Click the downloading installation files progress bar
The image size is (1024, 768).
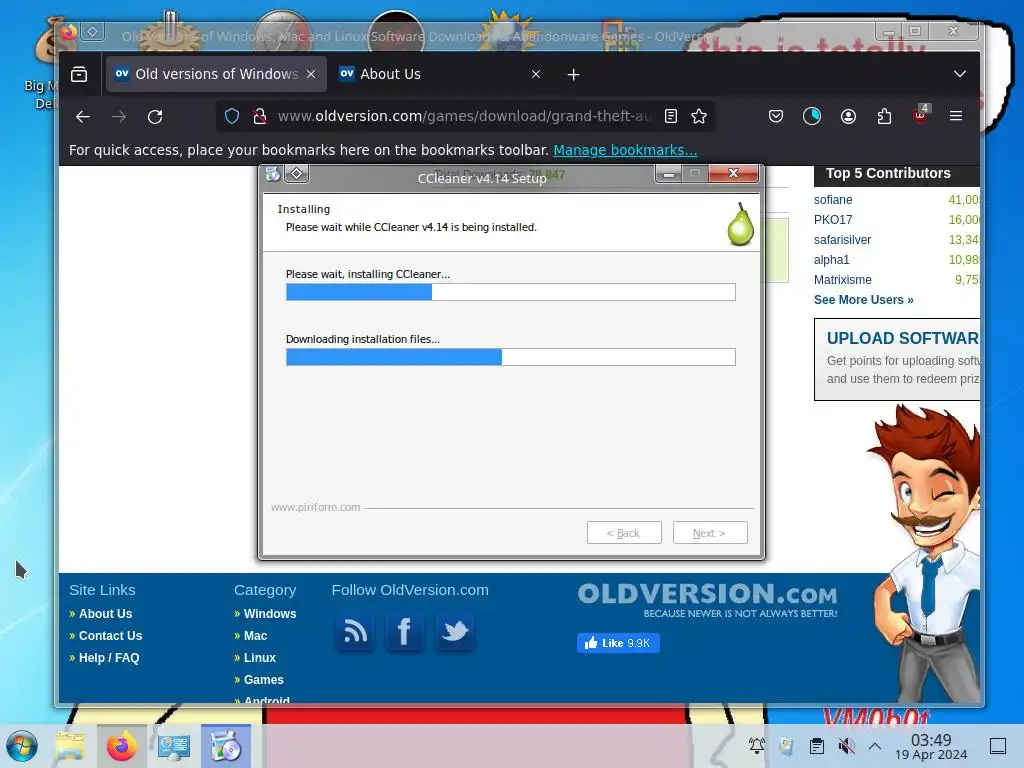point(511,357)
